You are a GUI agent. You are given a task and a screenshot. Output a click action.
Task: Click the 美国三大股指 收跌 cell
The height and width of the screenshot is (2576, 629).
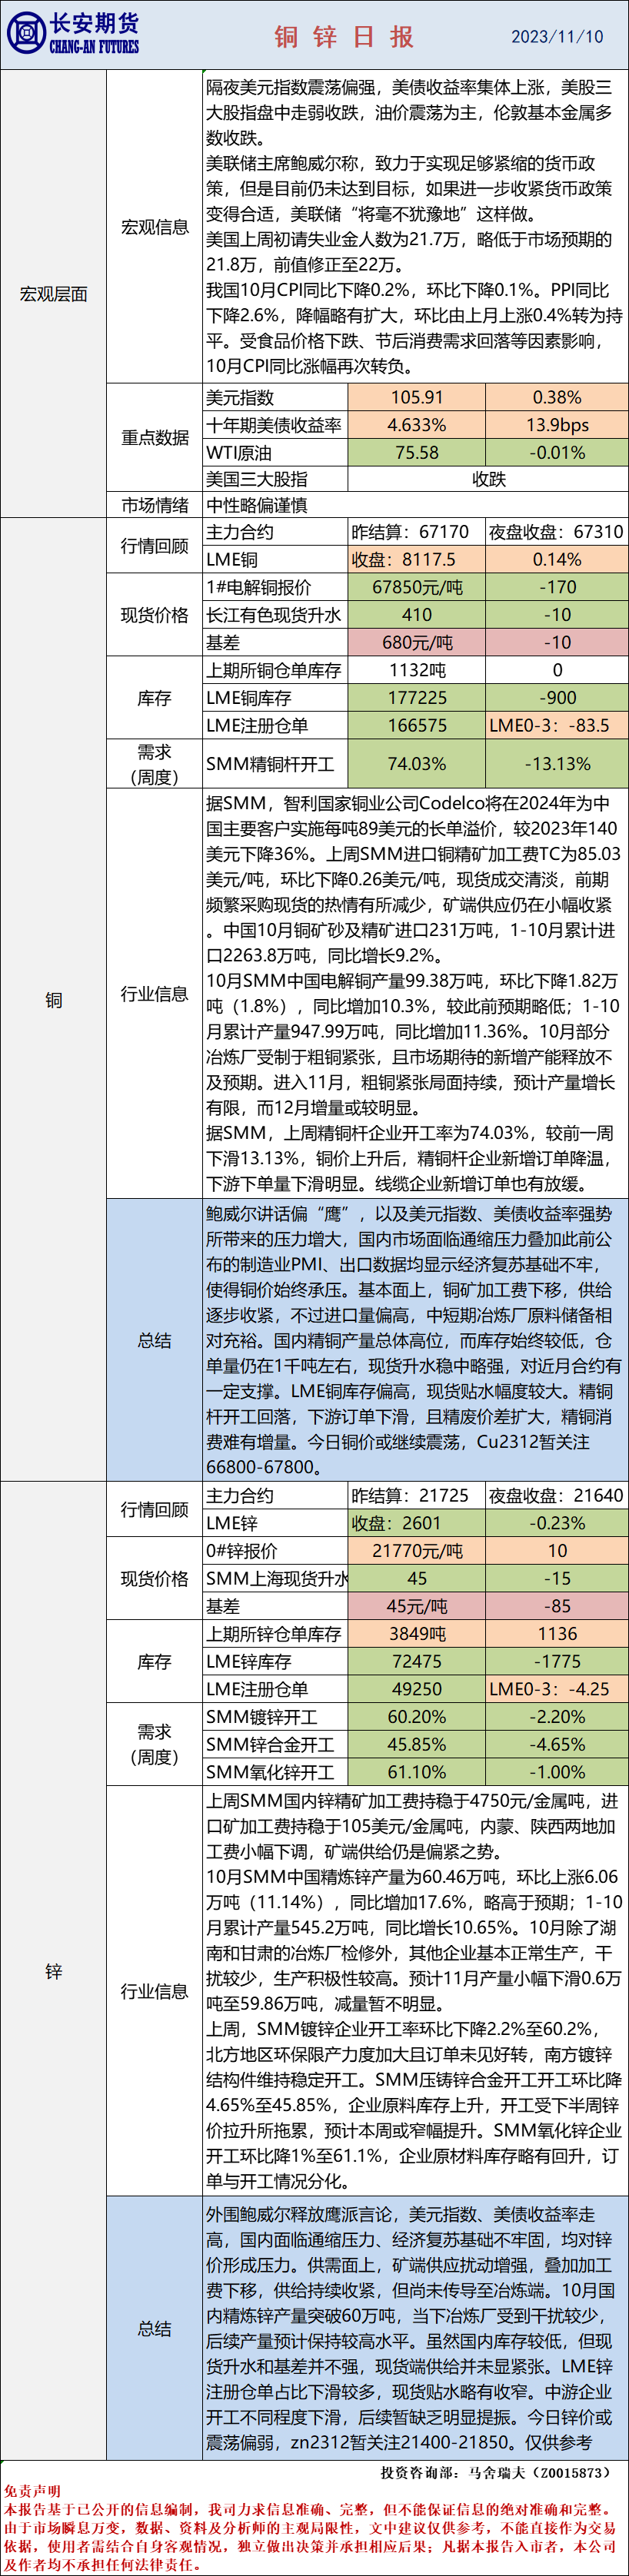pos(488,479)
